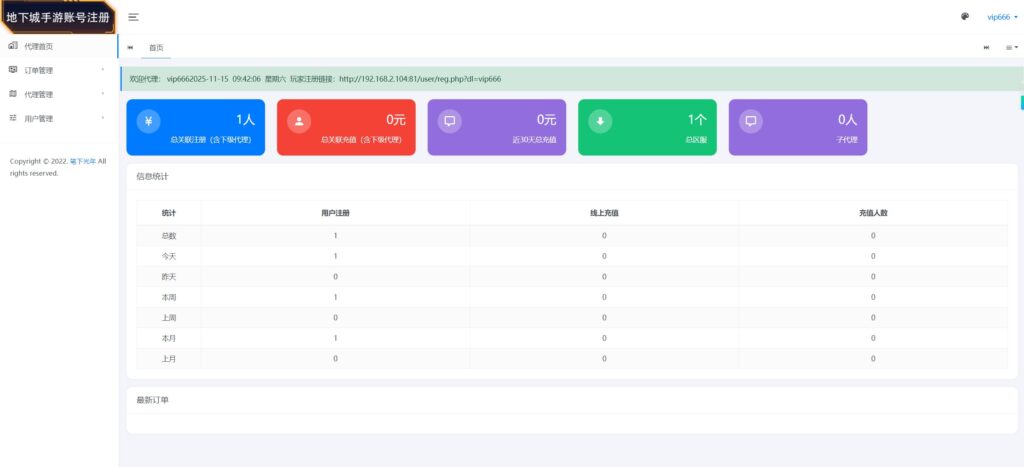Click the chat icon on 子代理 card
The image size is (1024, 467).
pyautogui.click(x=750, y=122)
